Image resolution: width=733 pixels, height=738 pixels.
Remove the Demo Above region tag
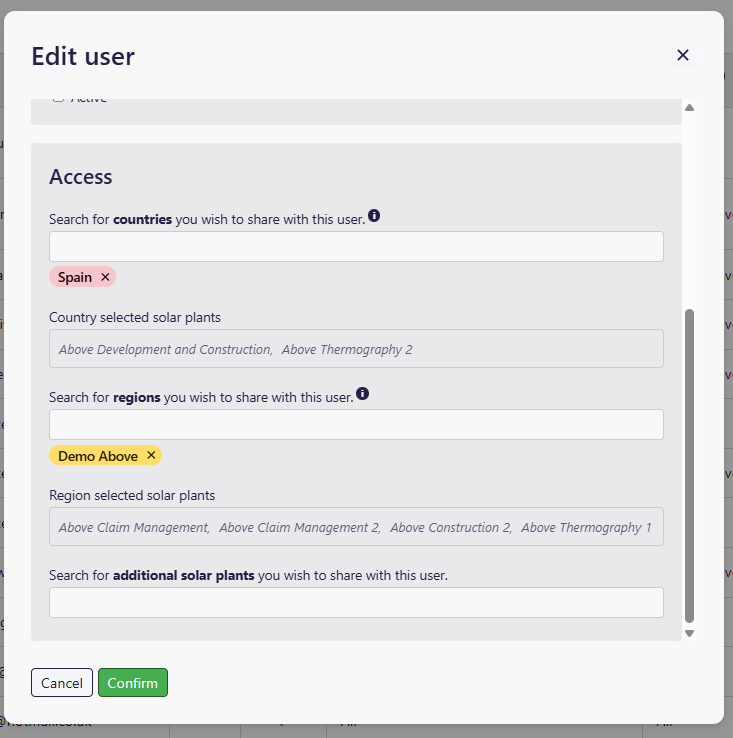[151, 455]
